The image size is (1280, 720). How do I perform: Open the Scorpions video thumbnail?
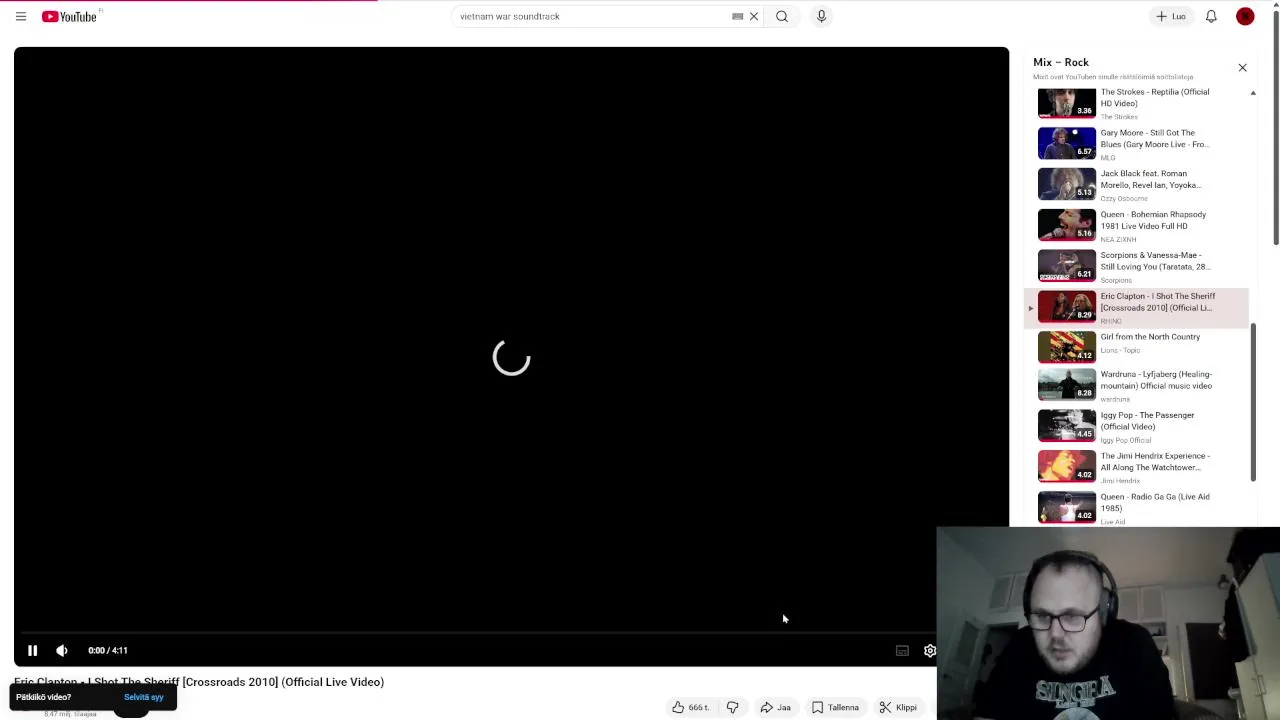(x=1066, y=267)
